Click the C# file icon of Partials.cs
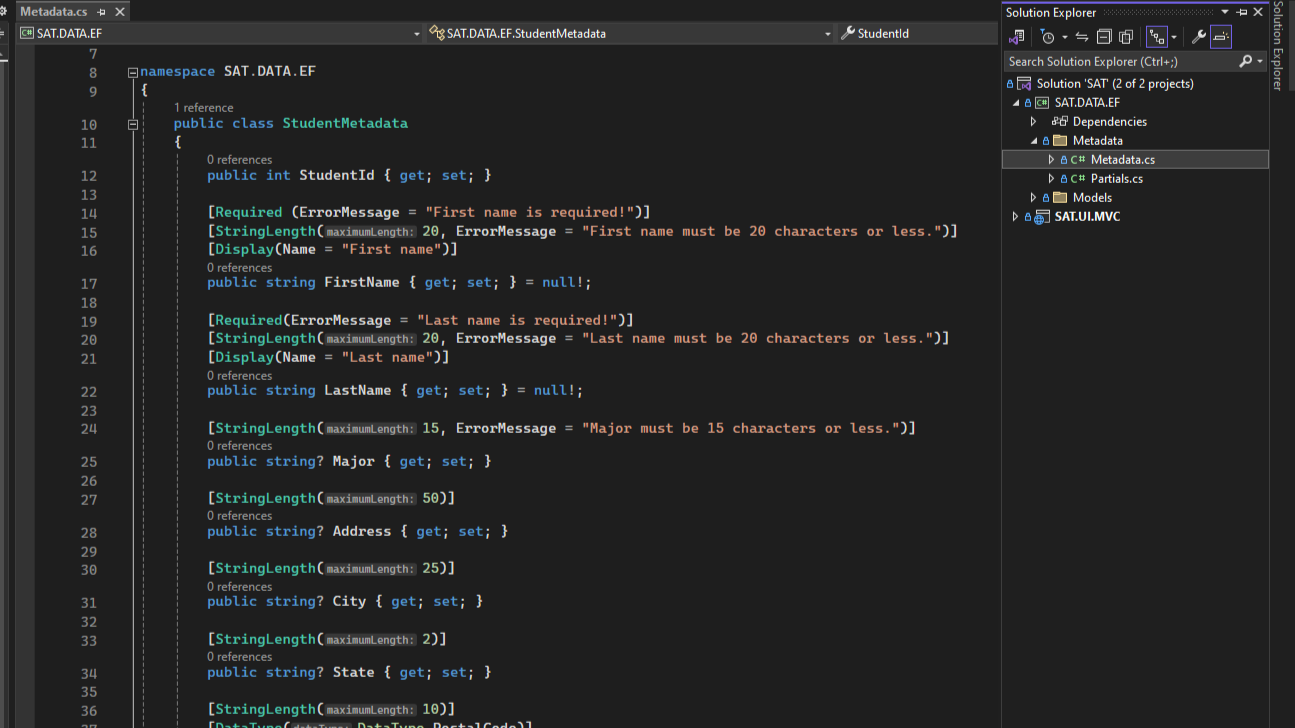 tap(1078, 178)
